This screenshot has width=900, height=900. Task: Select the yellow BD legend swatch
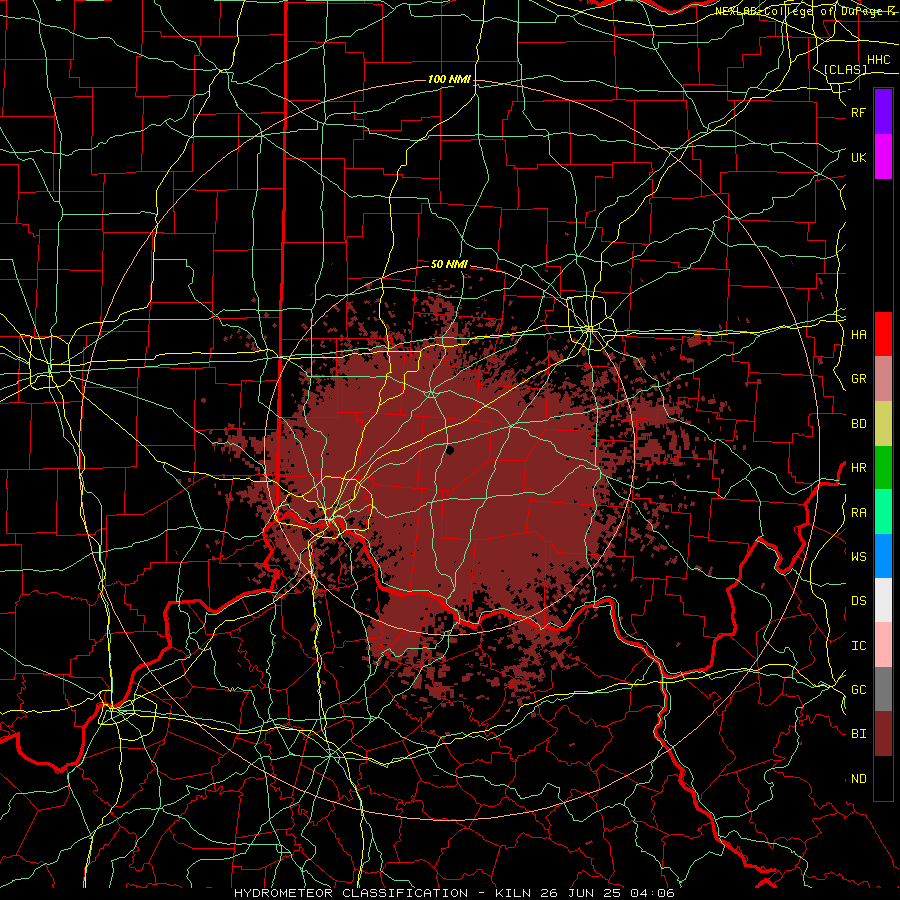[x=883, y=424]
